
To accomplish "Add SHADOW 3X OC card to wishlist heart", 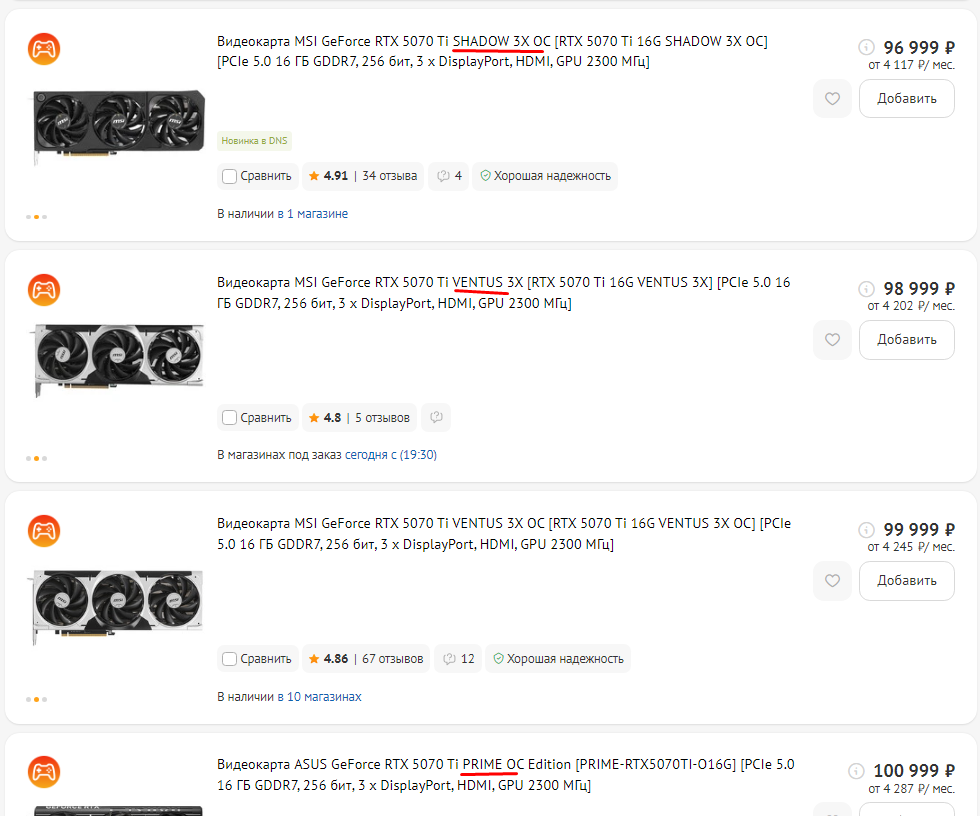I will click(x=832, y=99).
